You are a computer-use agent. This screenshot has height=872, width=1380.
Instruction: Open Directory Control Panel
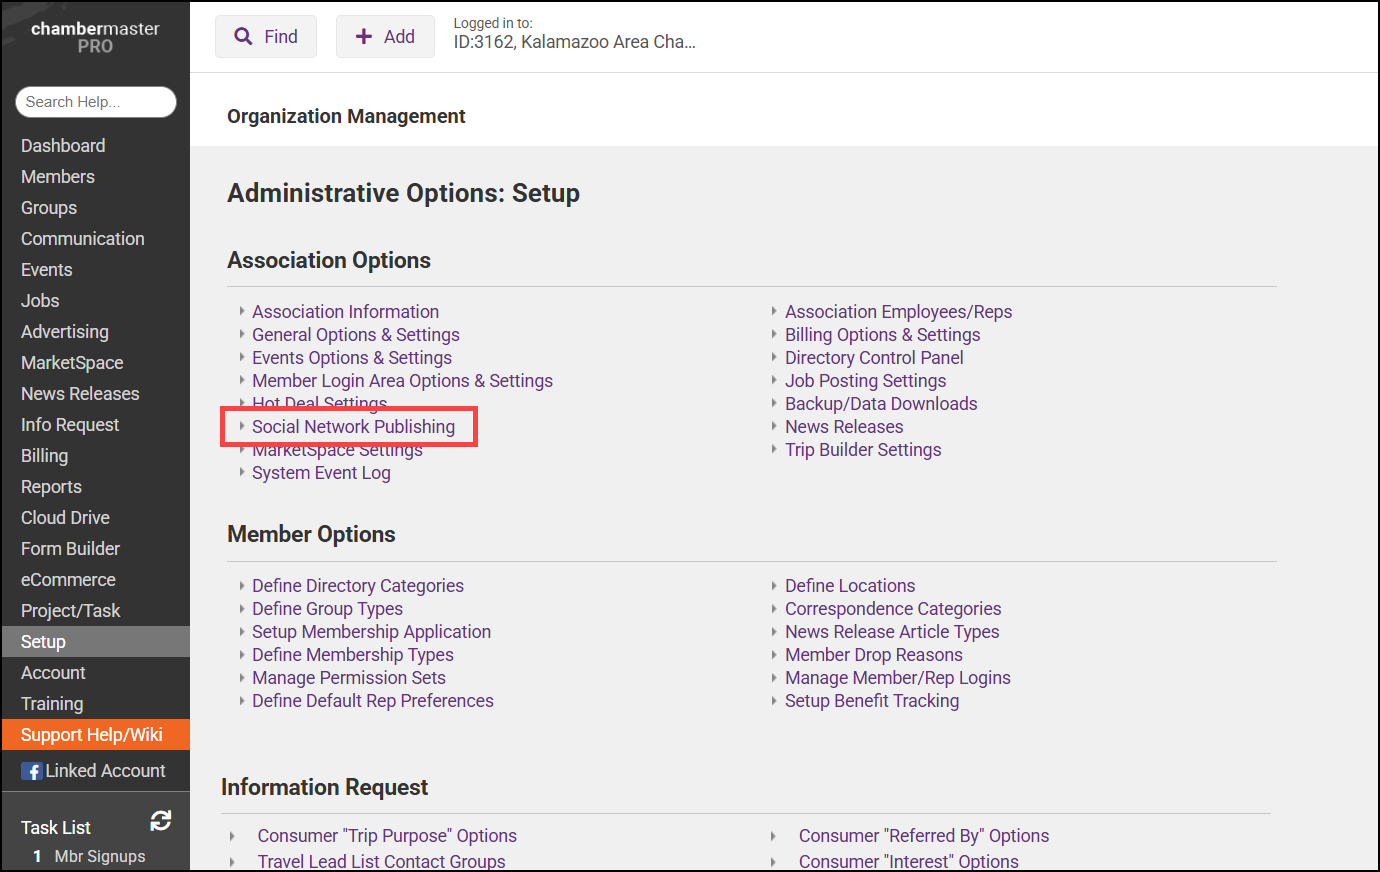pos(874,358)
